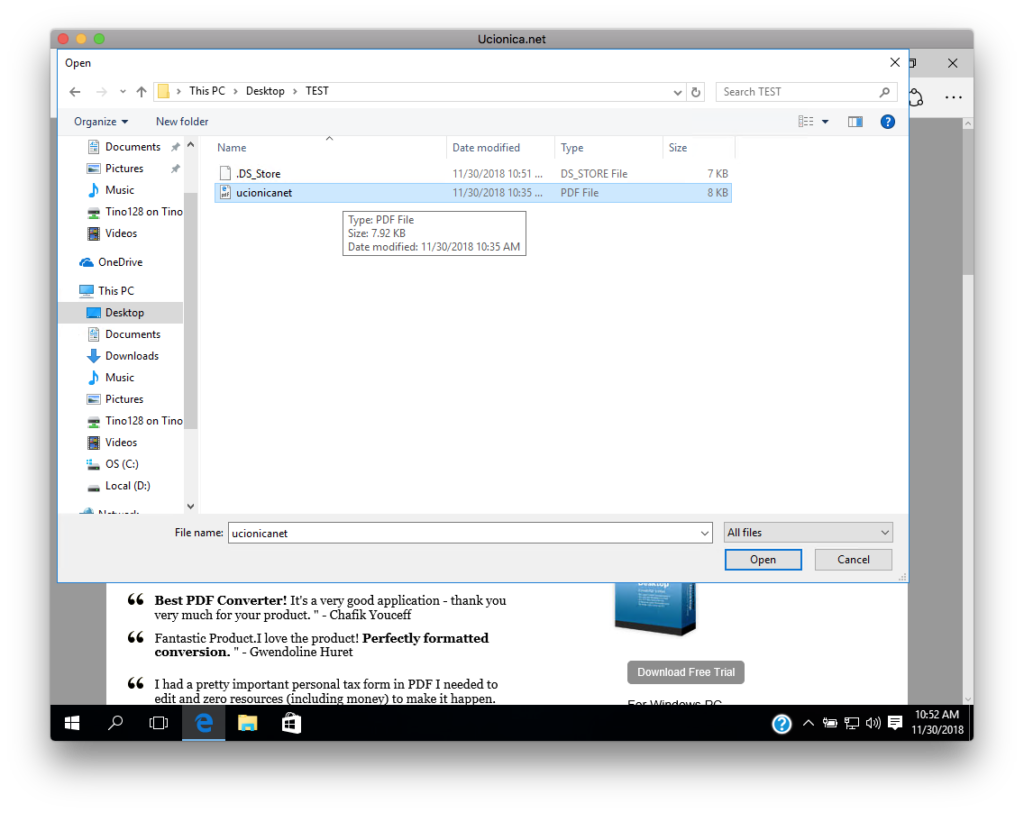Open Microsoft Edge from the taskbar
This screenshot has width=1024, height=813.
click(x=204, y=723)
